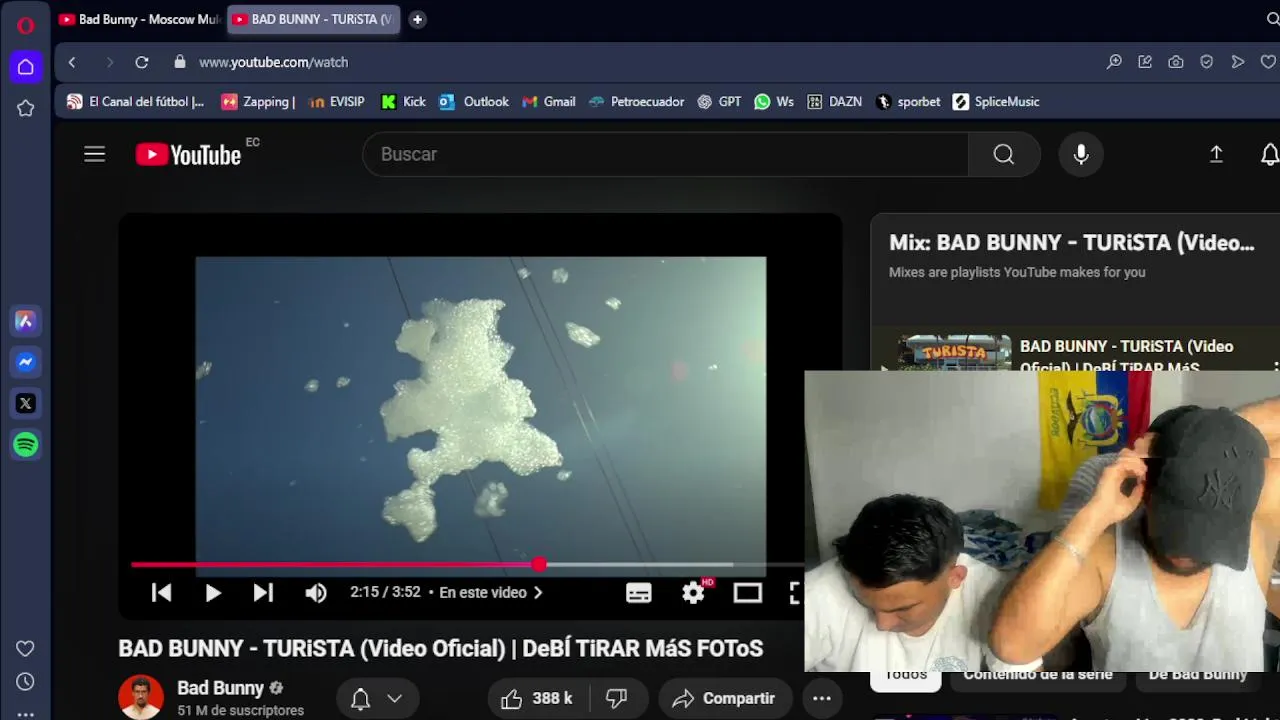This screenshot has width=1280, height=720.
Task: Open Gmail bookmark
Action: click(x=549, y=102)
